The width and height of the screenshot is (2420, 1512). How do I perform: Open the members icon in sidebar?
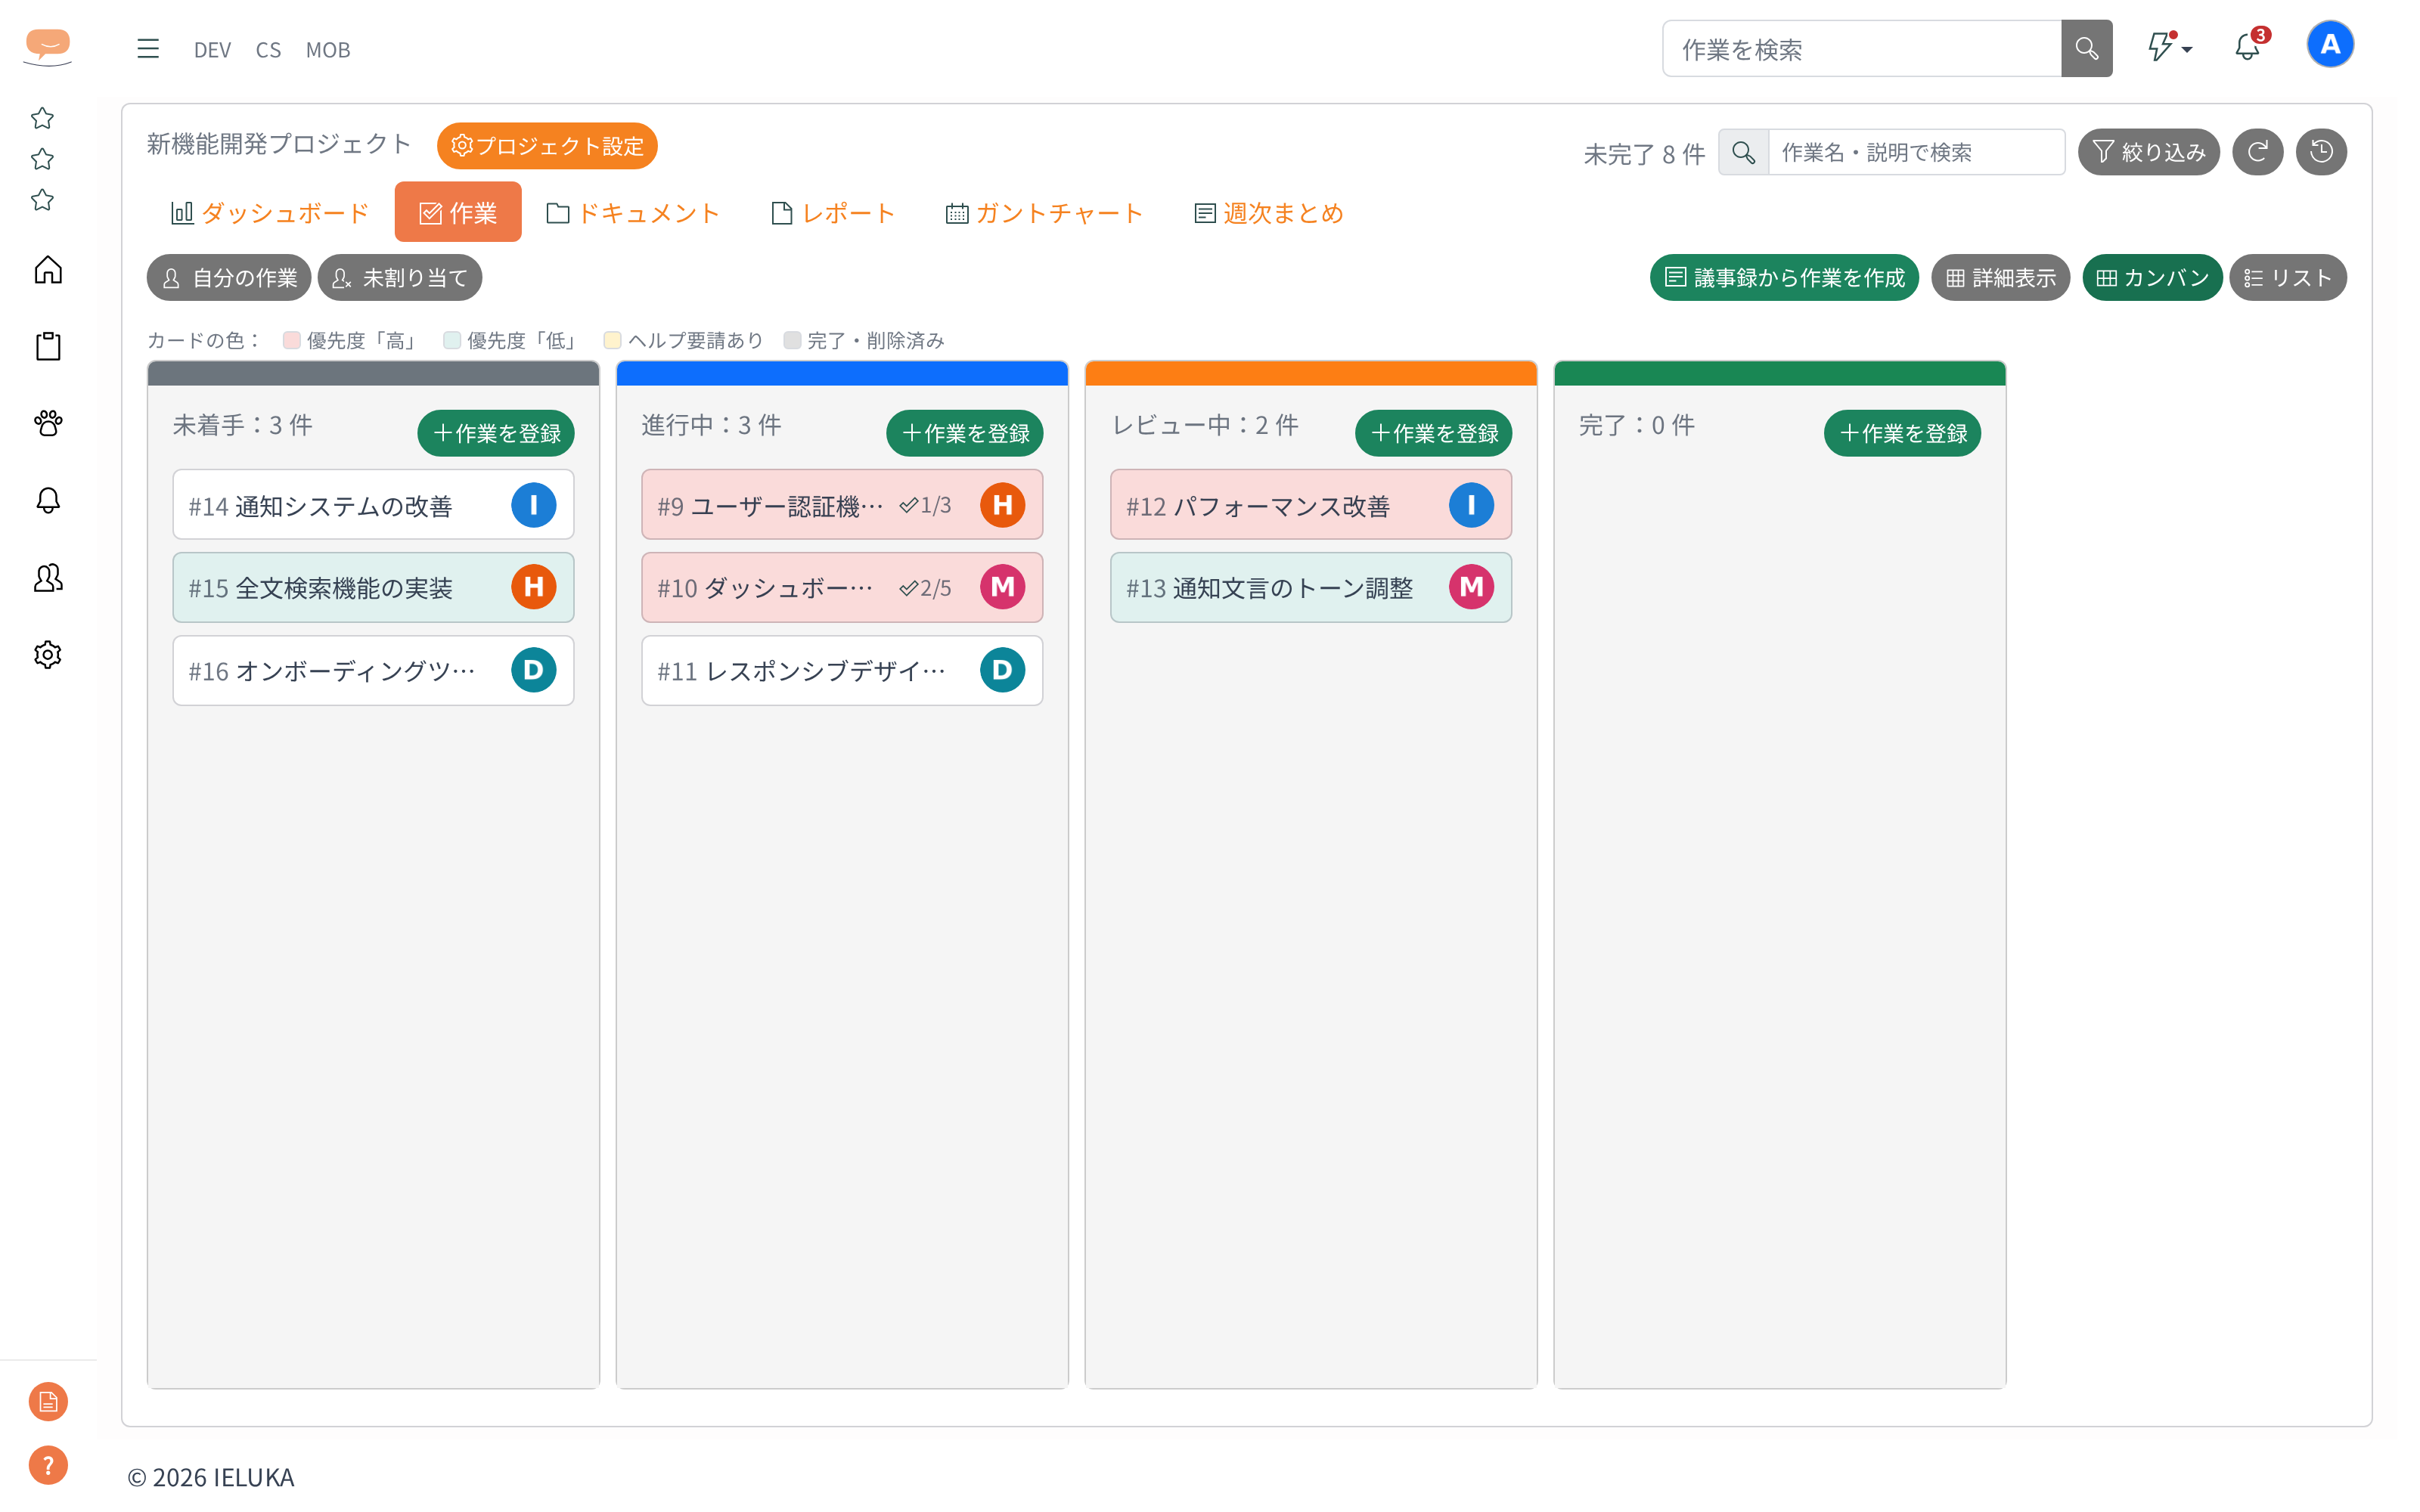[48, 578]
